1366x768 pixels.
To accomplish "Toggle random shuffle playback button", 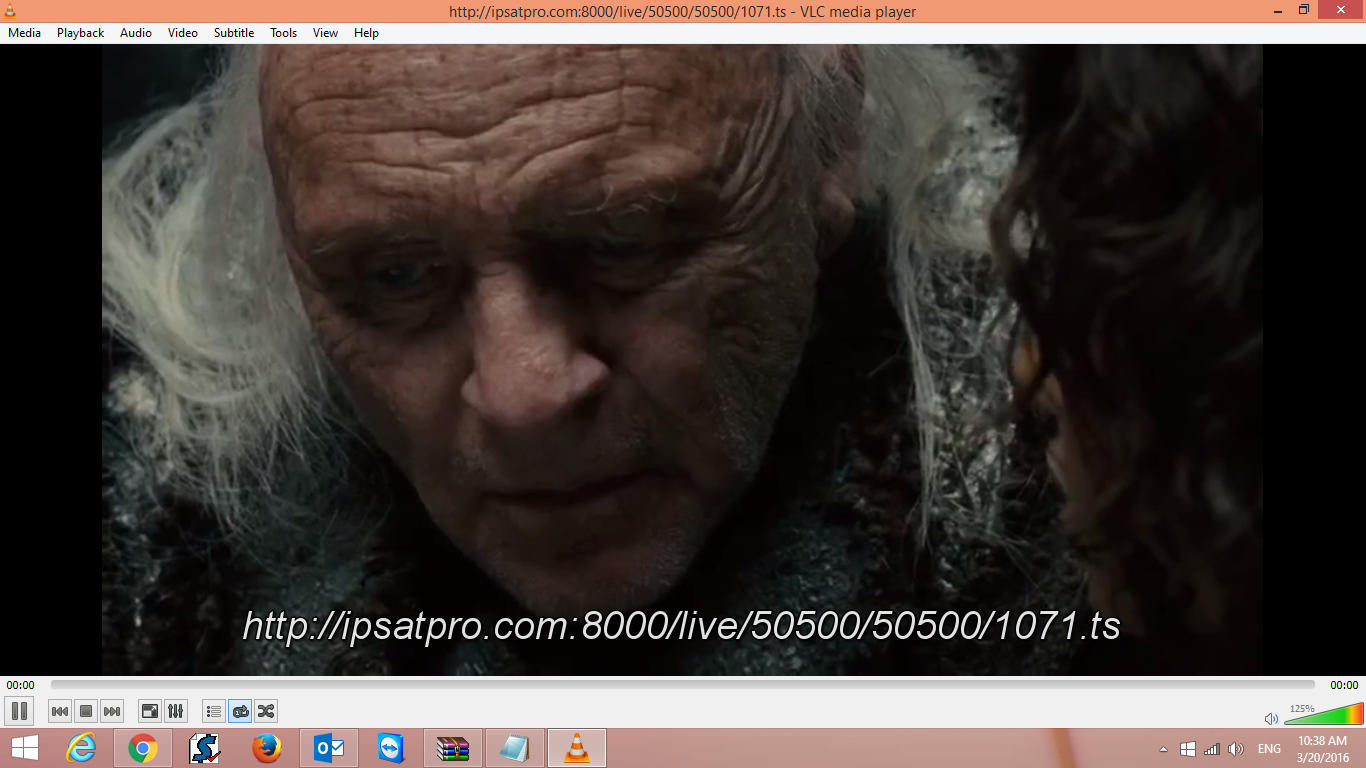I will [266, 711].
